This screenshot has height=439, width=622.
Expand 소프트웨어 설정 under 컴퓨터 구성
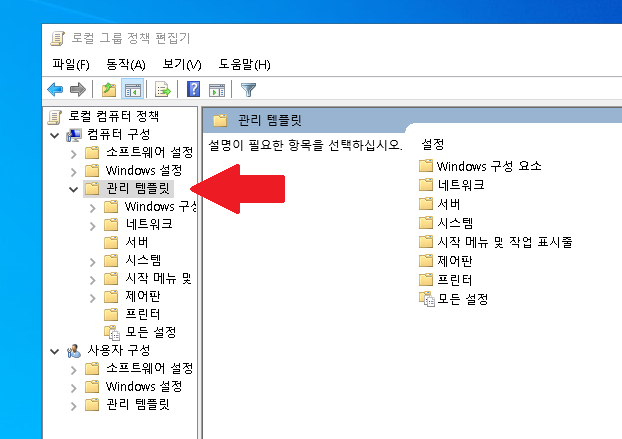[x=74, y=154]
